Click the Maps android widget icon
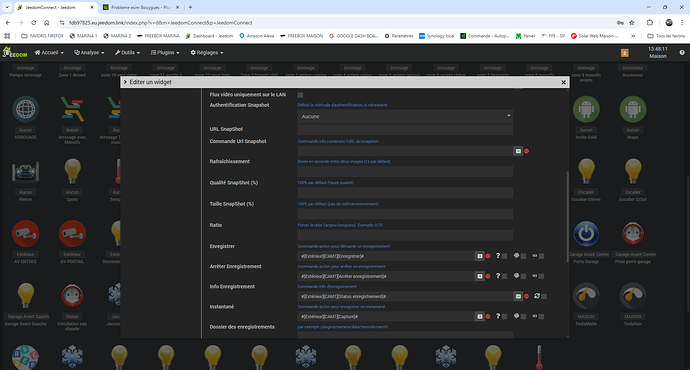 coord(633,109)
